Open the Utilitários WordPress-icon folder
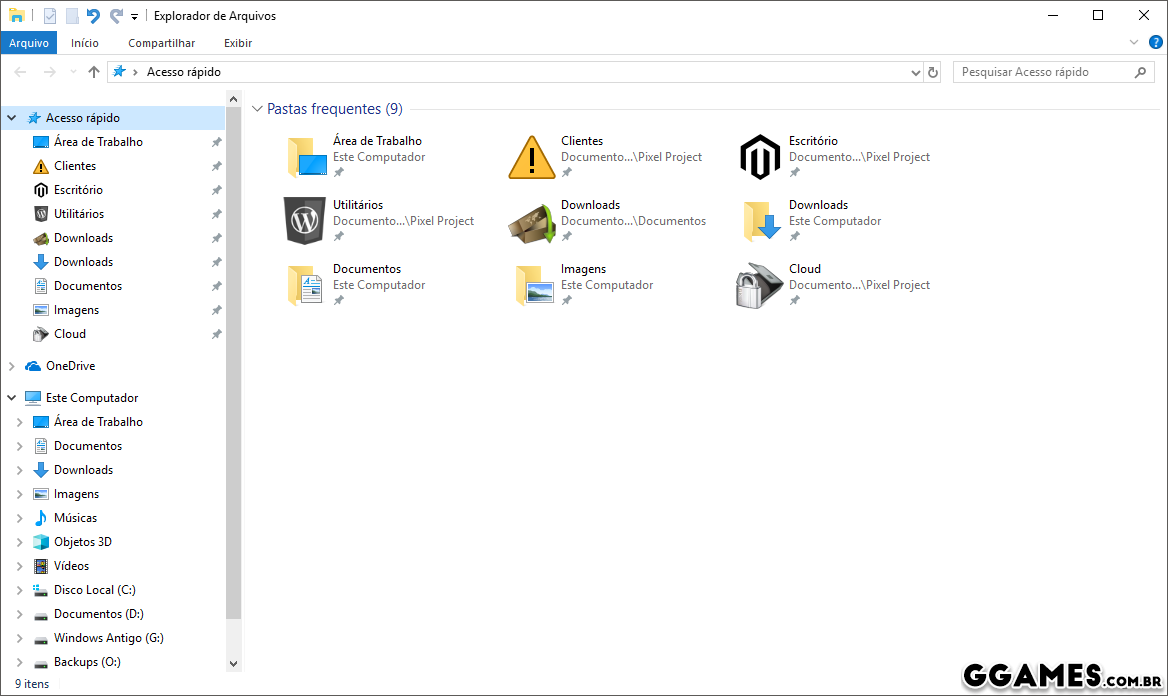The image size is (1168, 696). (304, 221)
